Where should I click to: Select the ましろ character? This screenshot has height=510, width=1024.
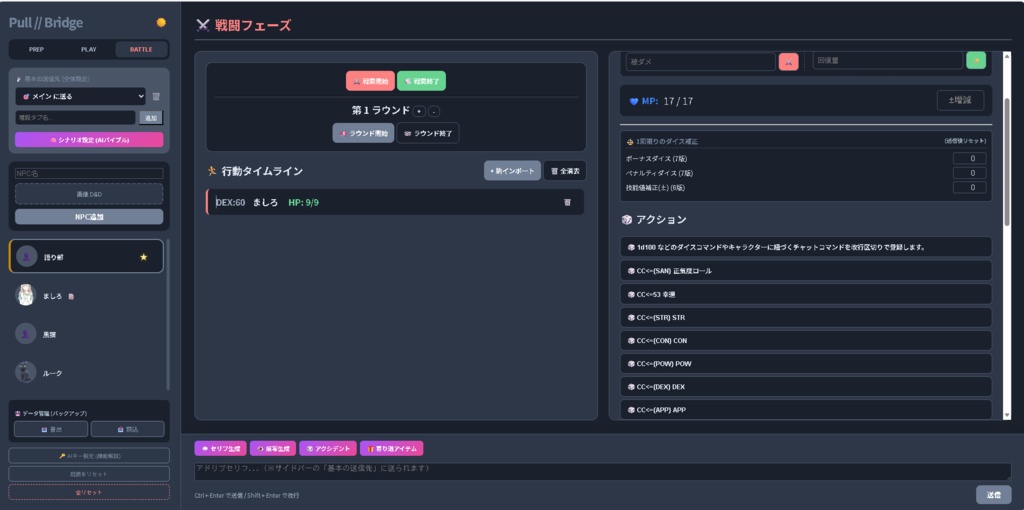click(x=86, y=296)
